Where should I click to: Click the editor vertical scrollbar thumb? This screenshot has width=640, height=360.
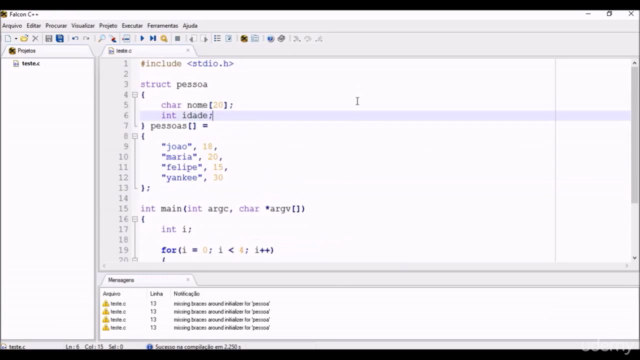coord(634,135)
